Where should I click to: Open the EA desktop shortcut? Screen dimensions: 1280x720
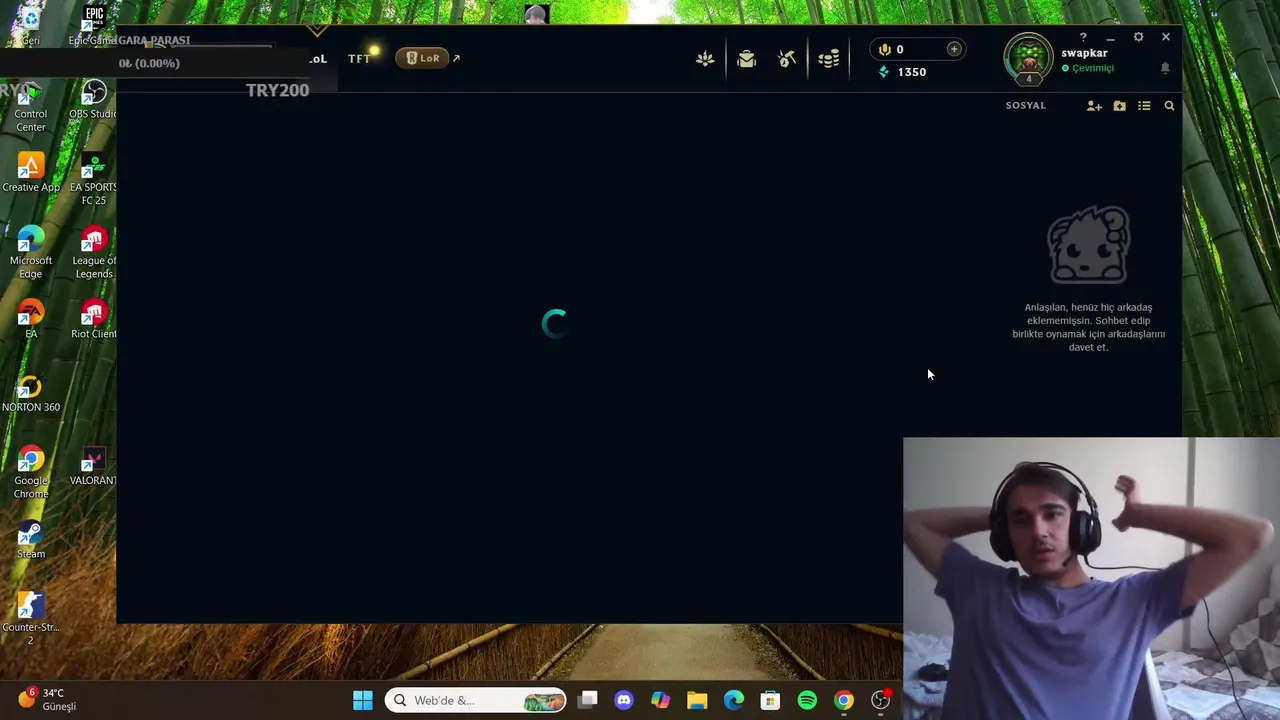pos(31,320)
